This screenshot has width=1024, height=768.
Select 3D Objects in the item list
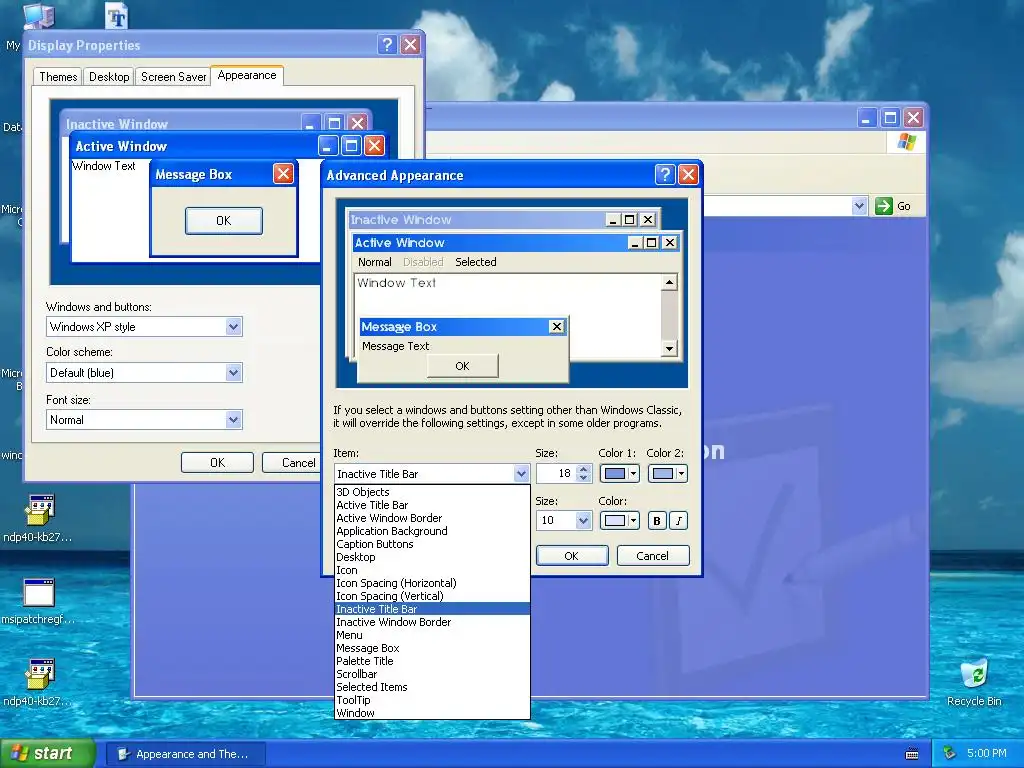click(432, 492)
